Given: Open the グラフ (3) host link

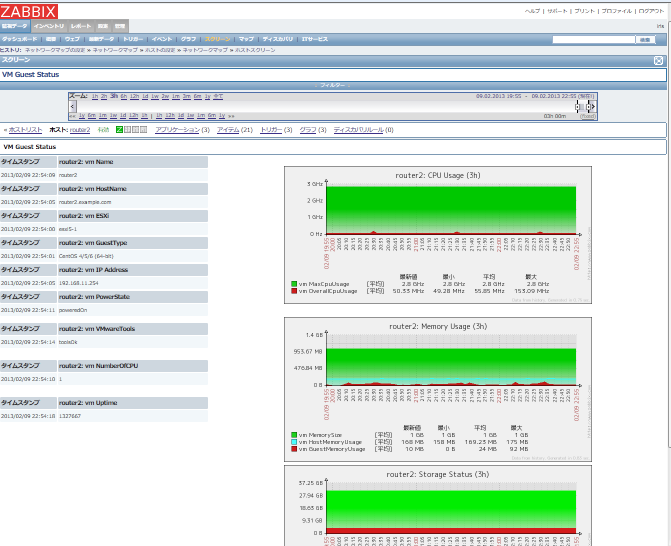Looking at the screenshot, I should coord(307,130).
